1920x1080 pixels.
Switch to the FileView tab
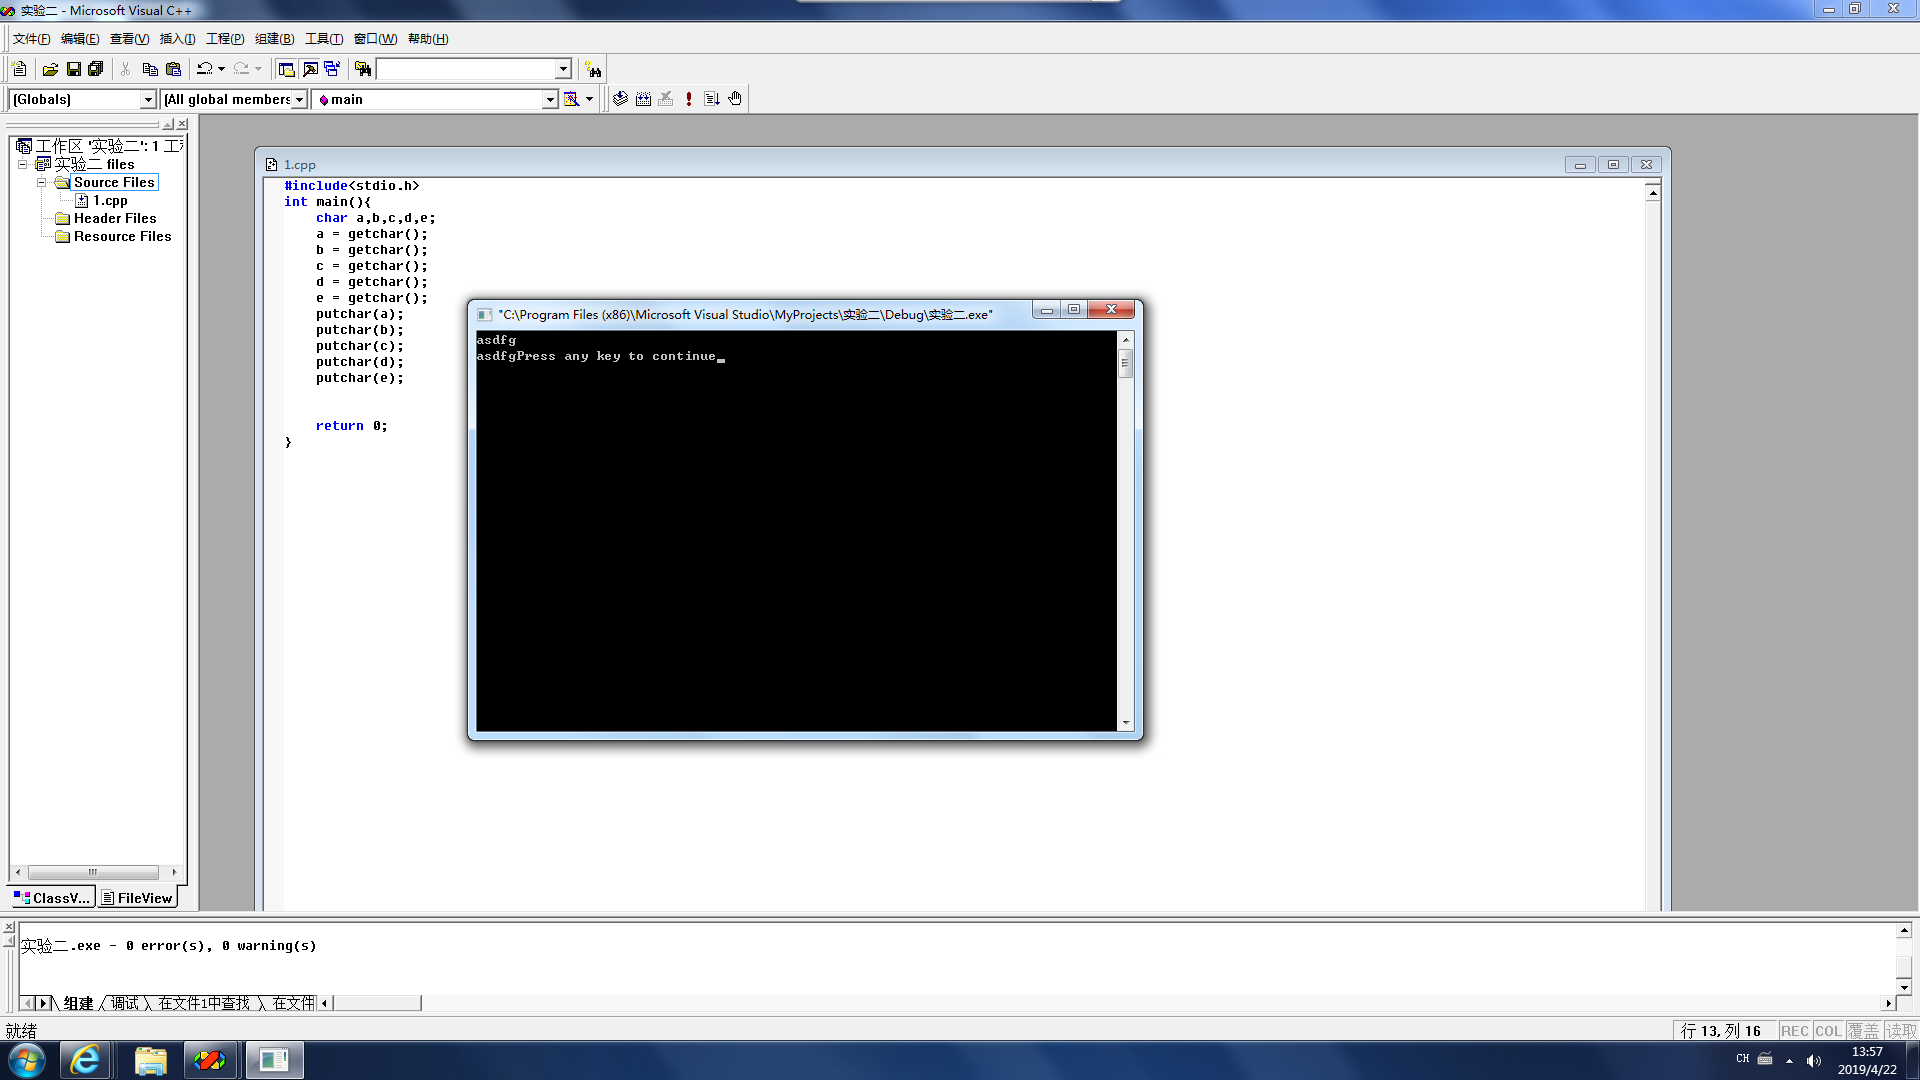[138, 898]
